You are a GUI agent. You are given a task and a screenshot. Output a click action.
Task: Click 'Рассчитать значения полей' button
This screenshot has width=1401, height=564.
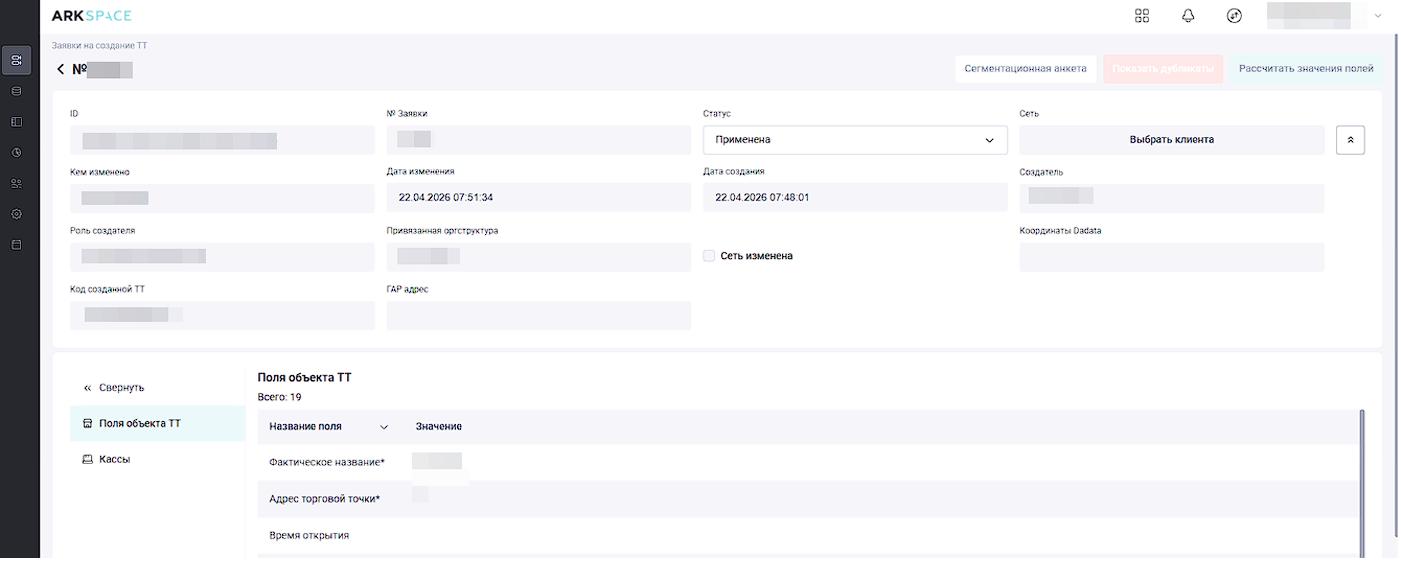coord(1305,69)
